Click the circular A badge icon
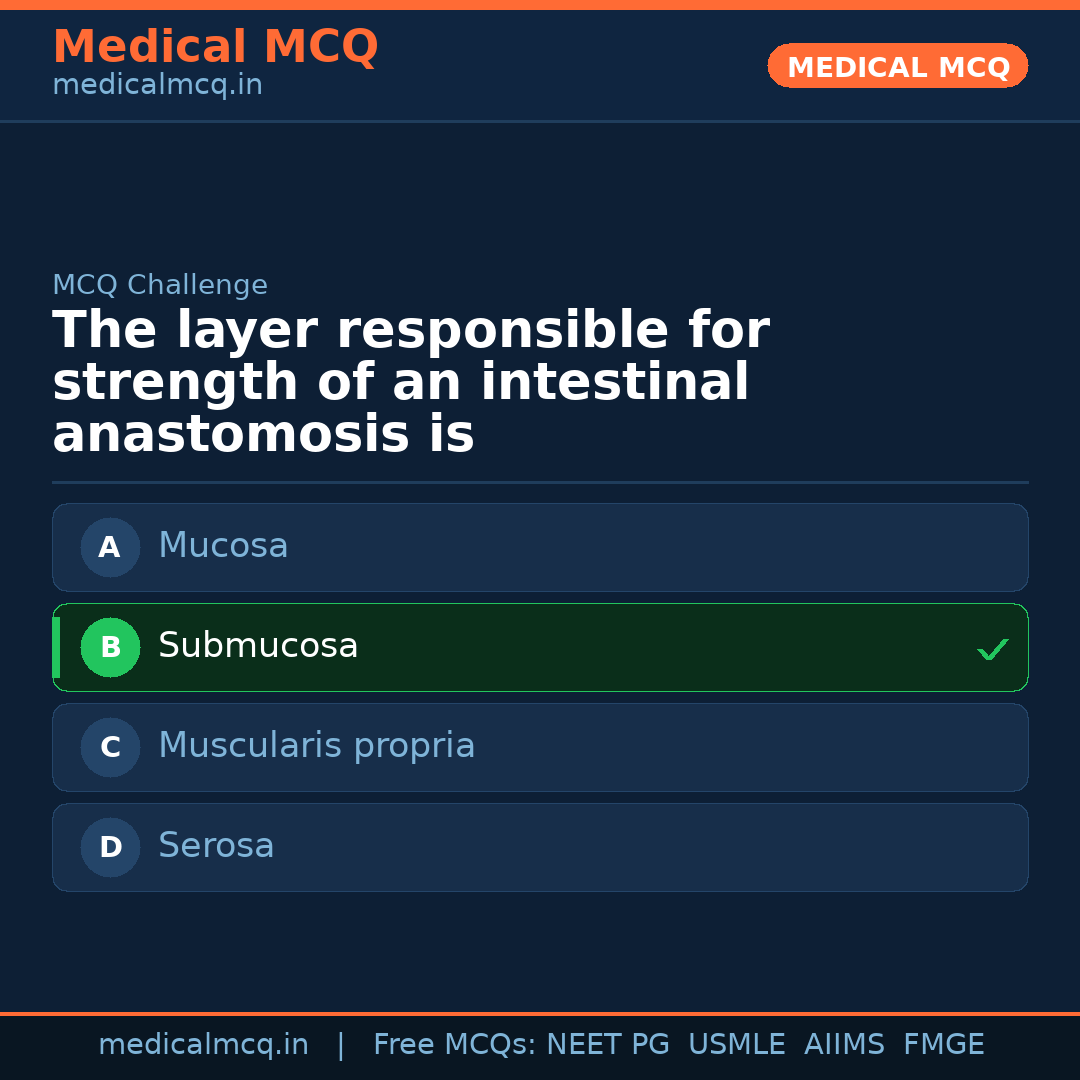This screenshot has width=1080, height=1080. 110,547
